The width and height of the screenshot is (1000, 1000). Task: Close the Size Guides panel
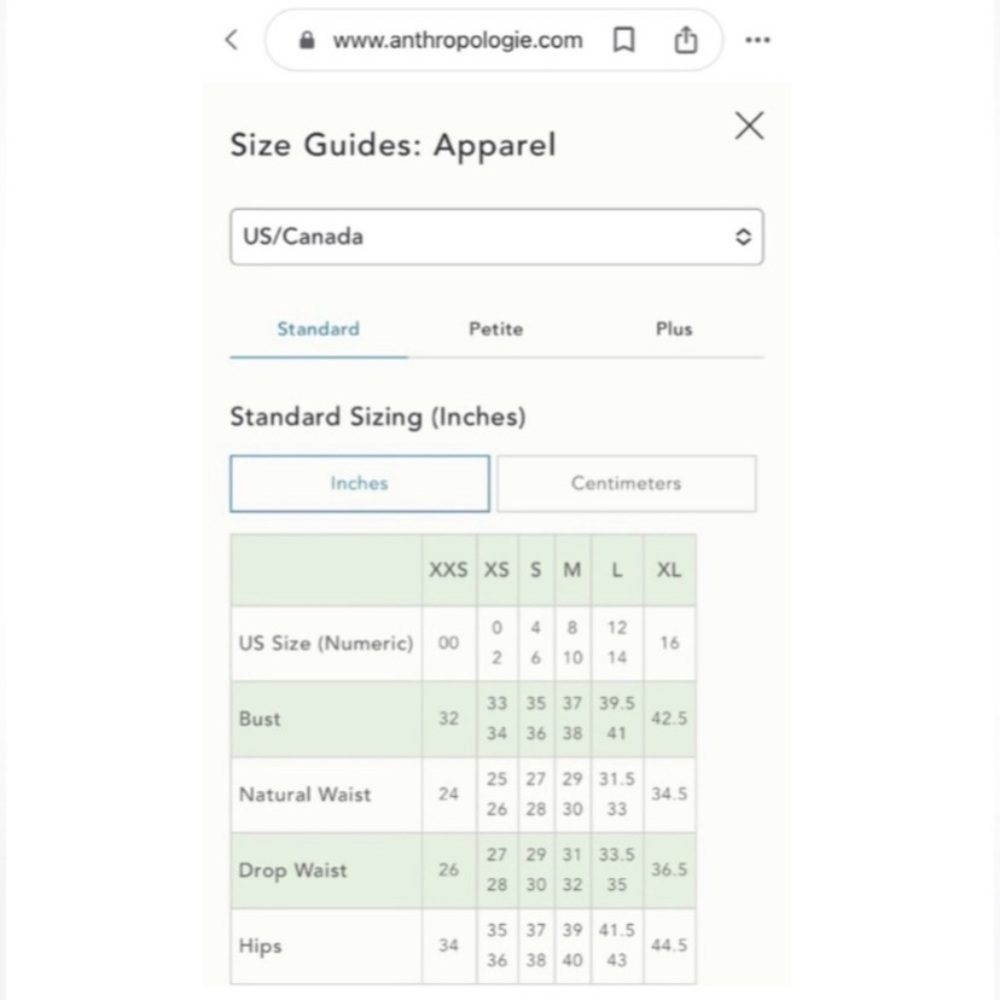[749, 125]
